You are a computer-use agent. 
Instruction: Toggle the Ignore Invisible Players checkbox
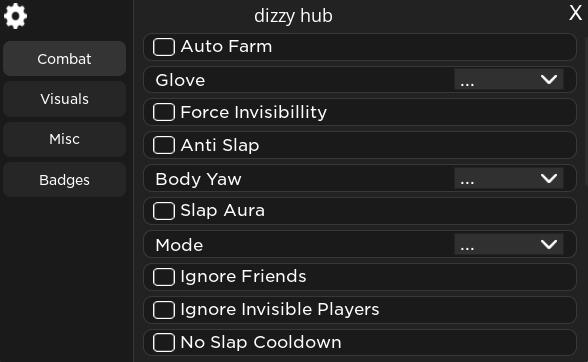[164, 310]
